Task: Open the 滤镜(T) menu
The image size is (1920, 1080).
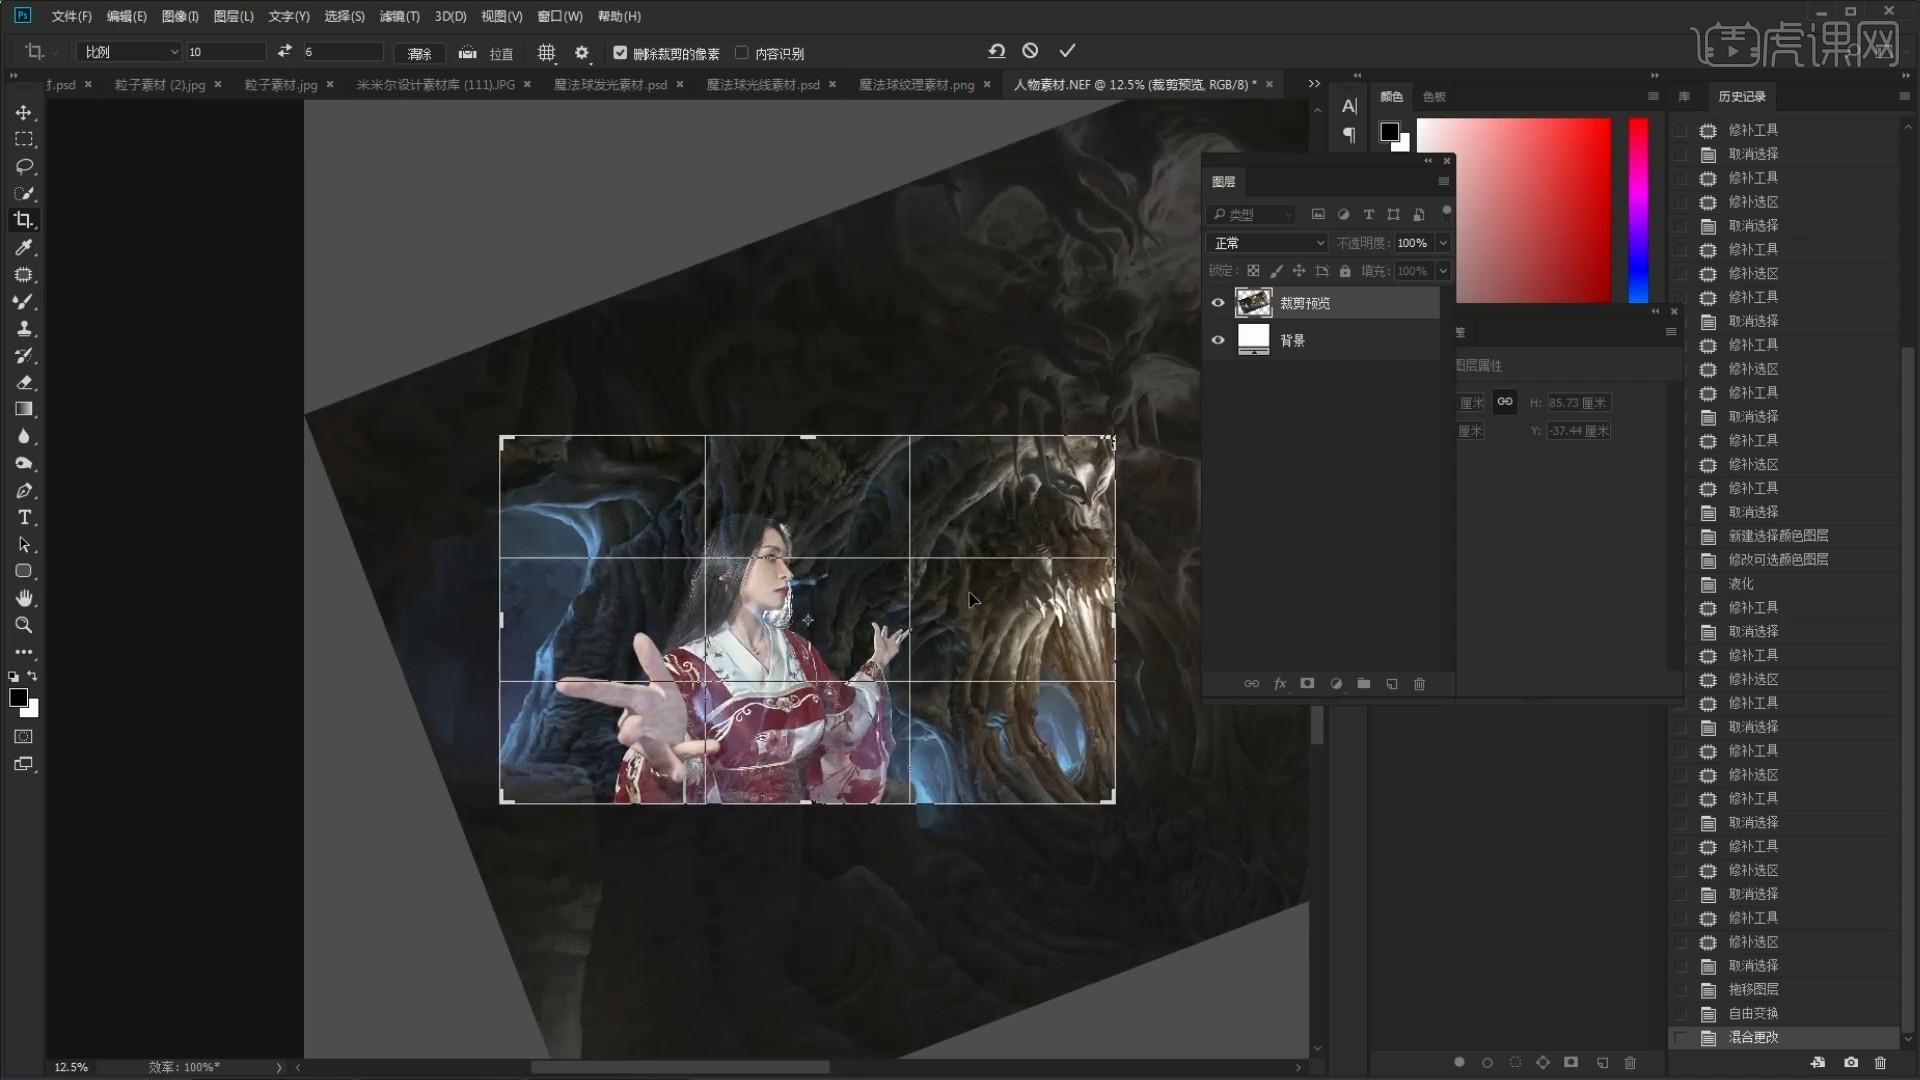Action: (399, 16)
